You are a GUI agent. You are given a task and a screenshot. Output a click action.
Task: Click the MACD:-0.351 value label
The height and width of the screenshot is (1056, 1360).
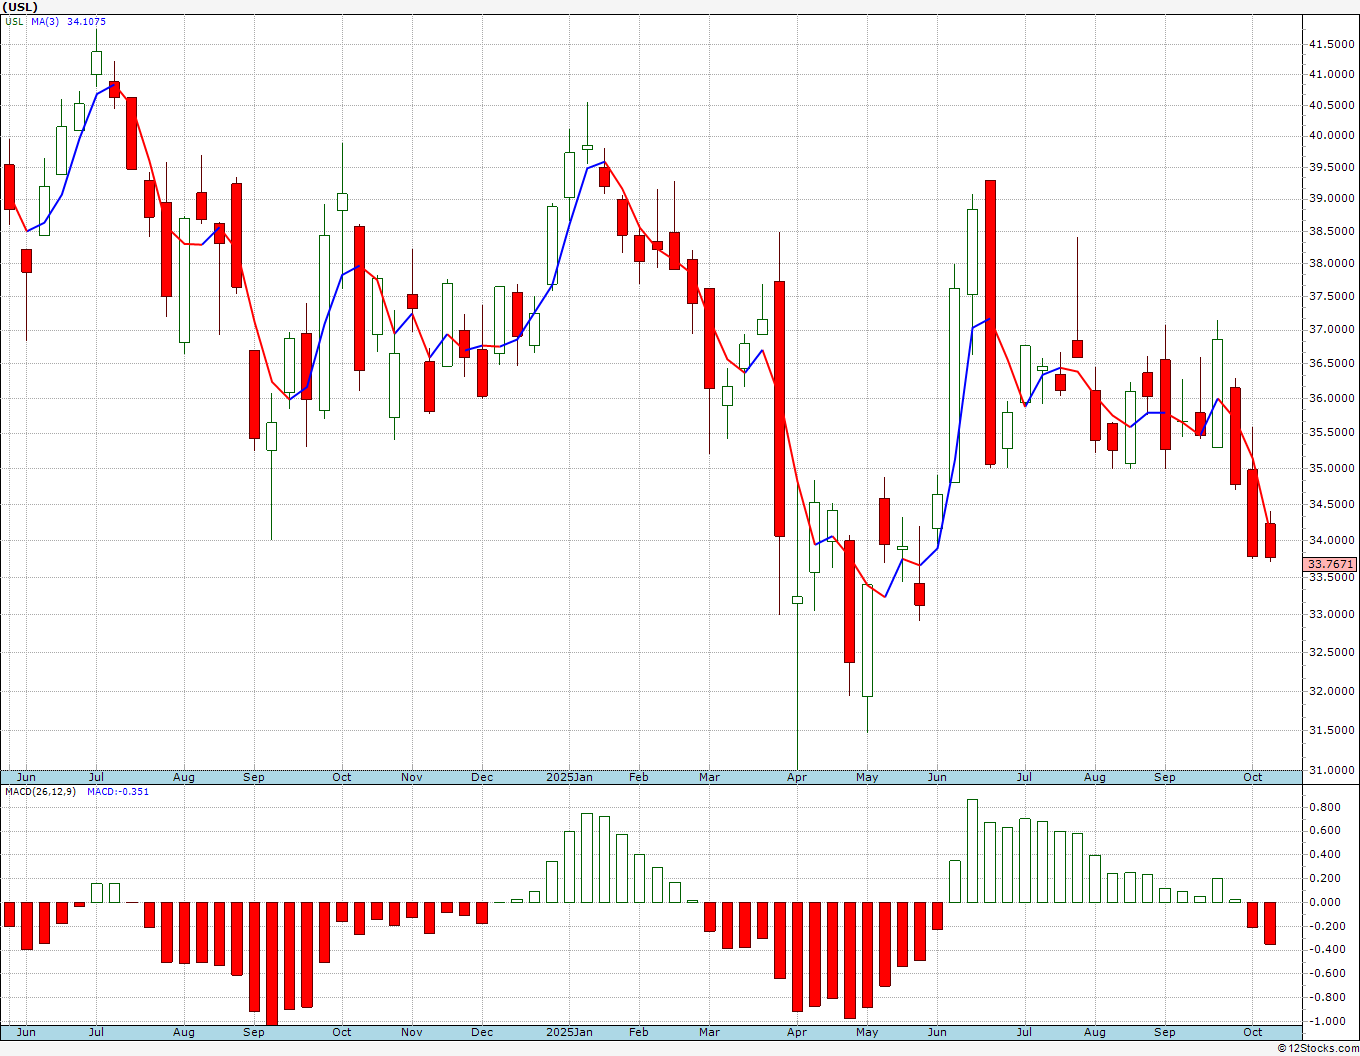(118, 792)
